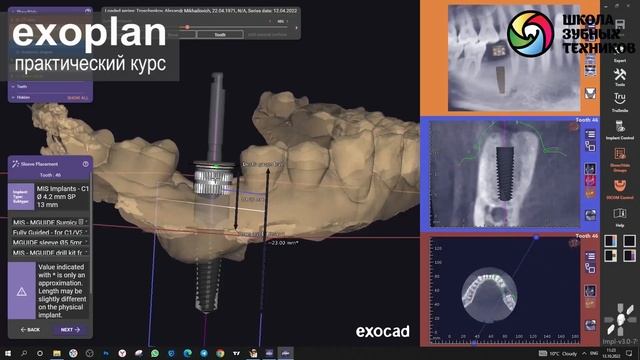Open File Explorer from the taskbar
The width and height of the screenshot is (640, 360).
57,353
